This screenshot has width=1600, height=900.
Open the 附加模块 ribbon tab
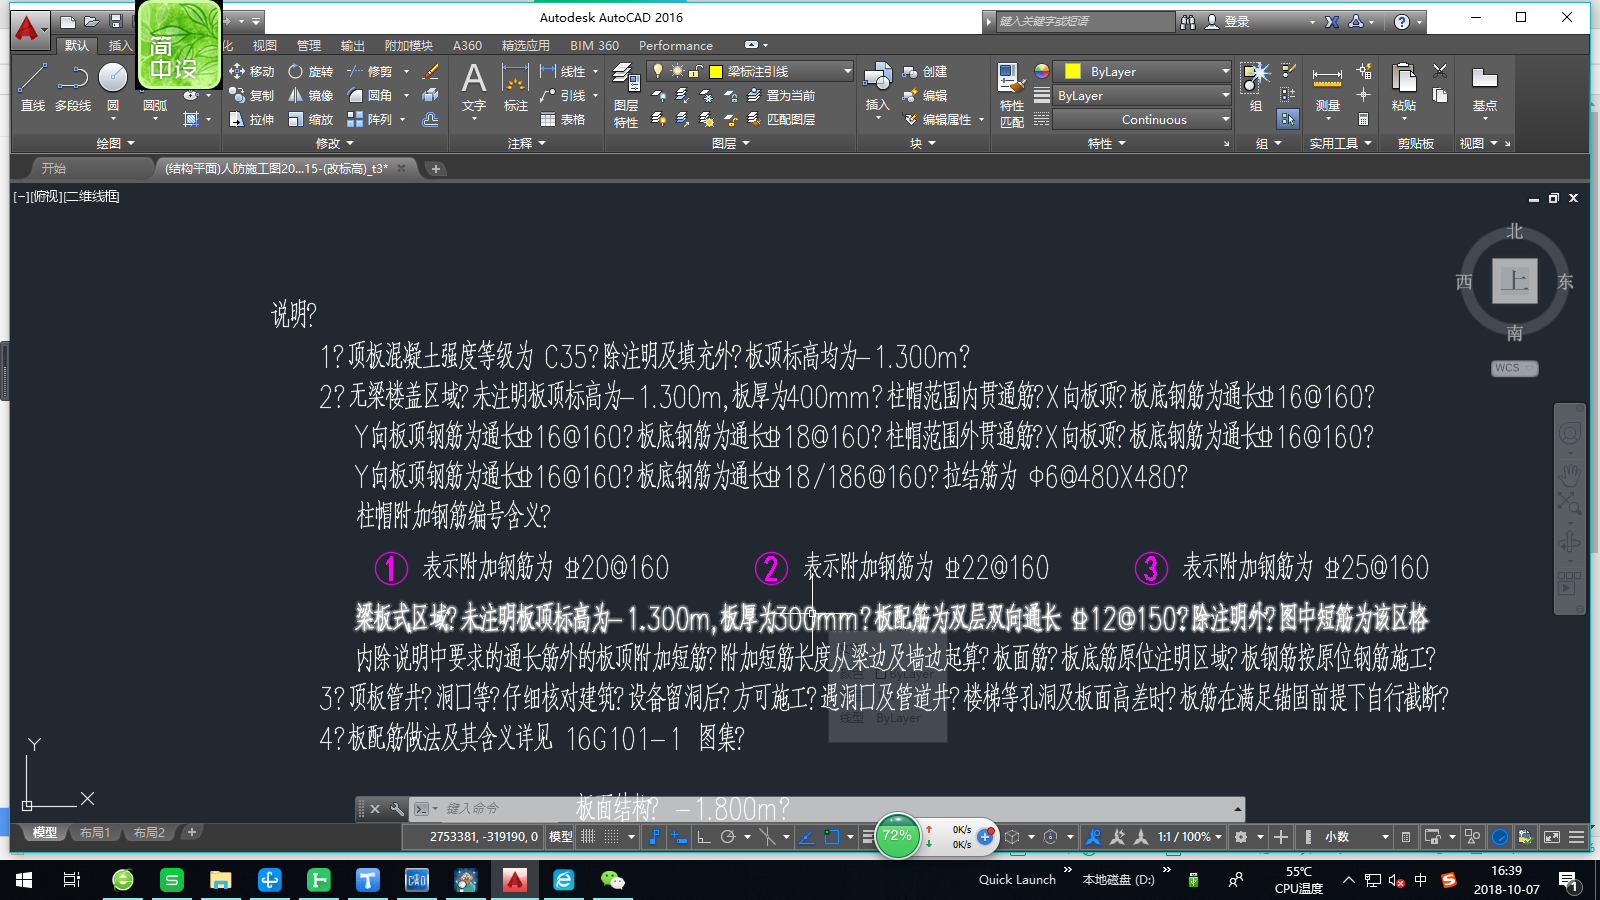409,46
